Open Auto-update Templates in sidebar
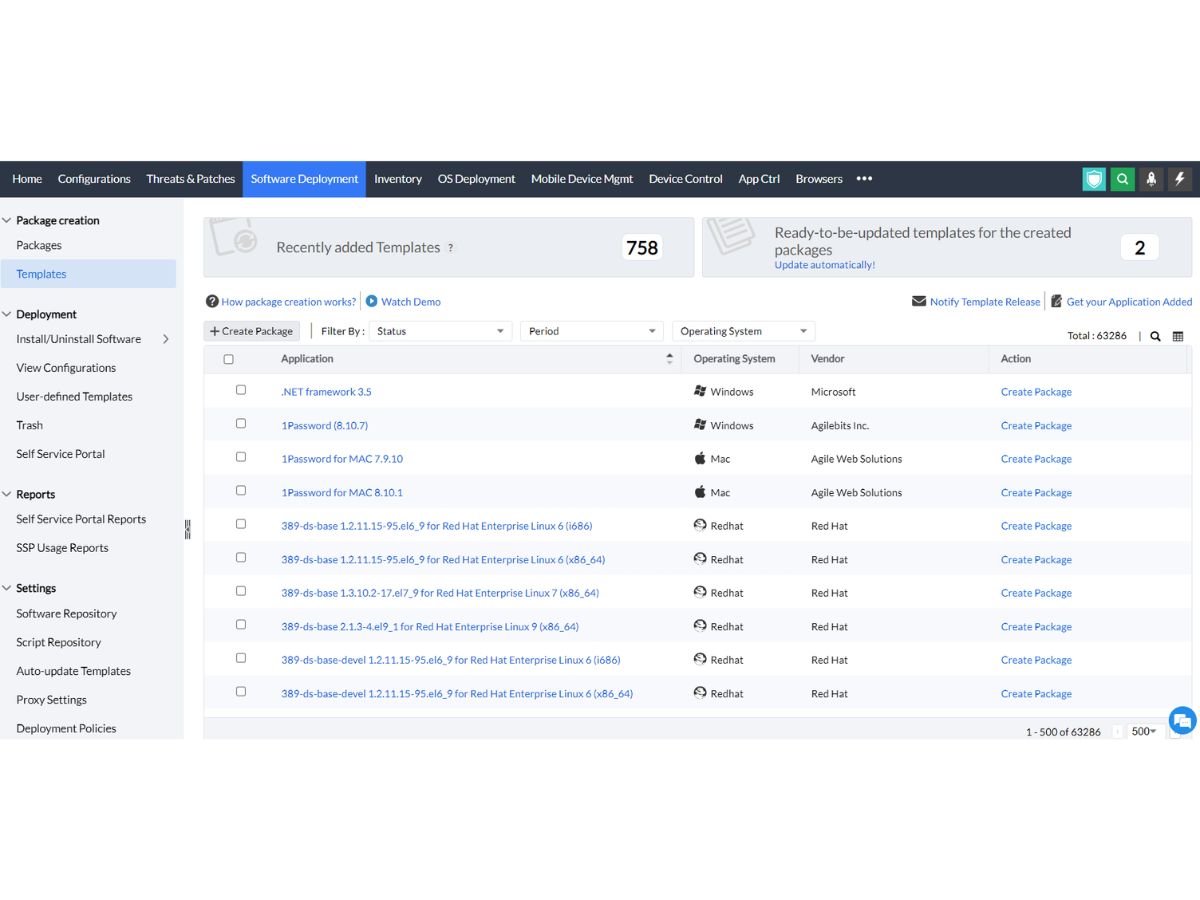1200x900 pixels. [73, 671]
